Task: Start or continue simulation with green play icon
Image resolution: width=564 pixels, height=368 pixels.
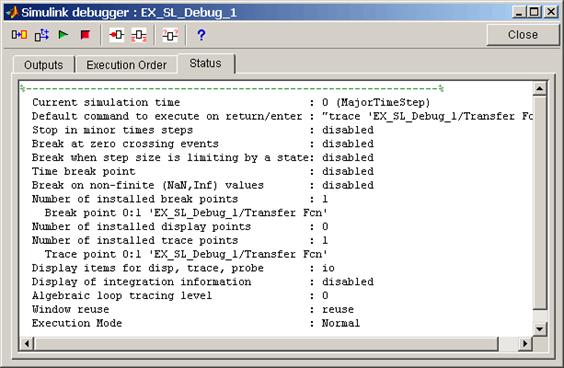Action: [63, 35]
